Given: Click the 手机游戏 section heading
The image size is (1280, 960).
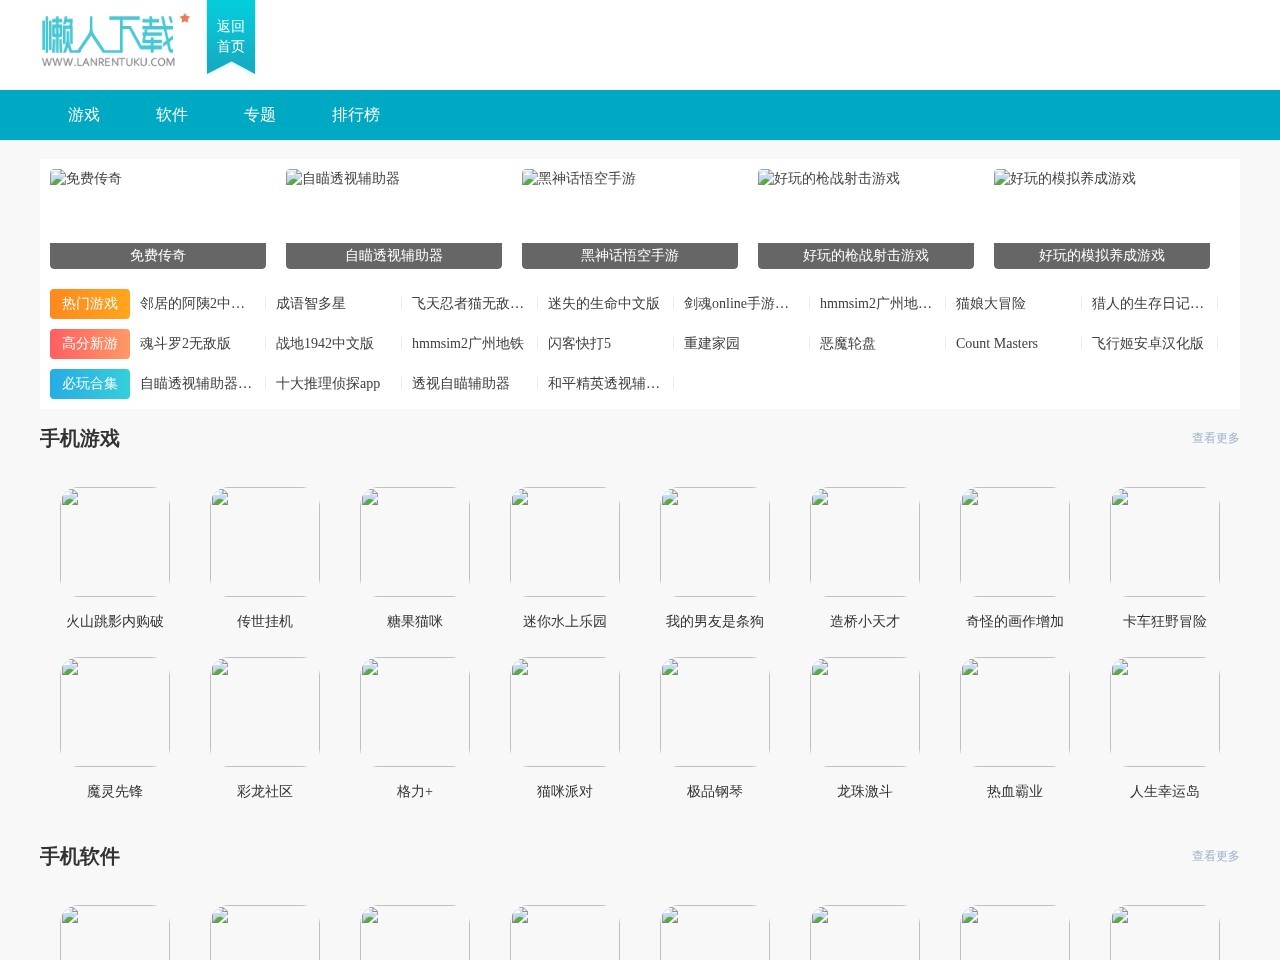Looking at the screenshot, I should pos(80,439).
